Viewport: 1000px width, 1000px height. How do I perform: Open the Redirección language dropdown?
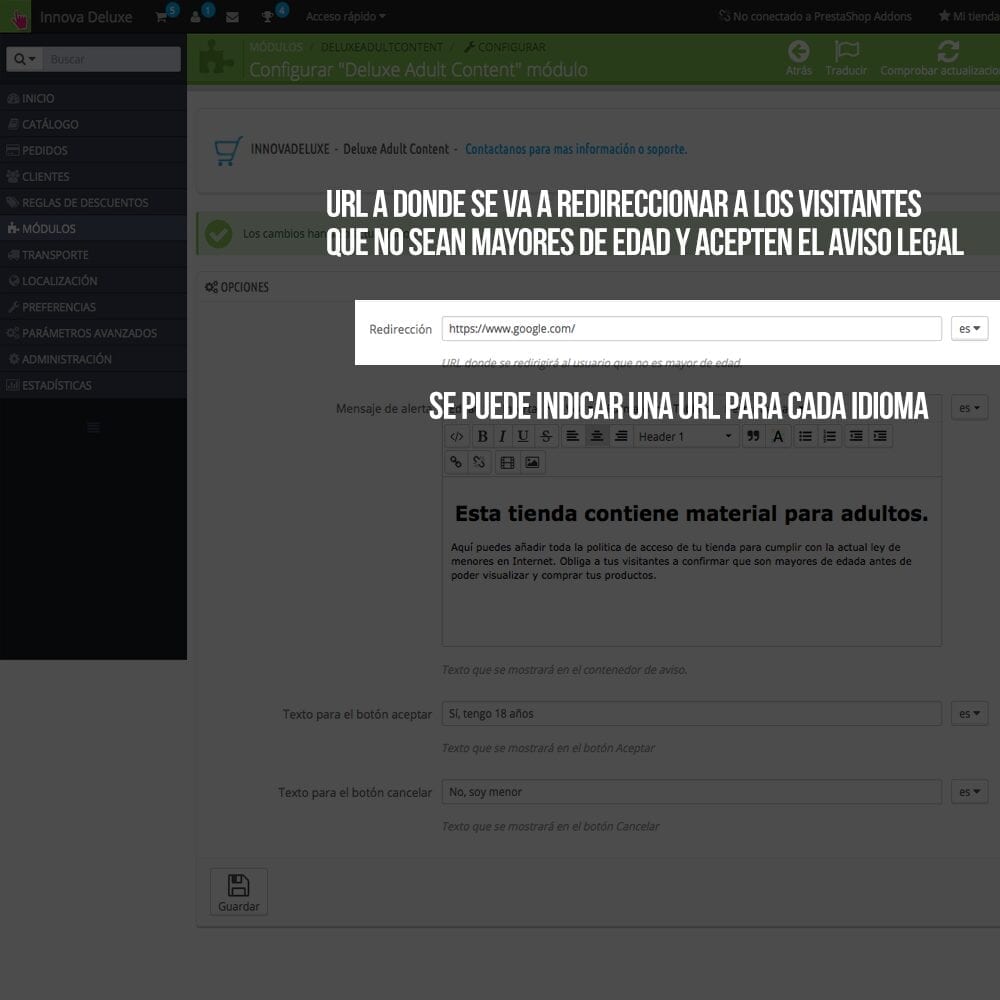point(969,328)
